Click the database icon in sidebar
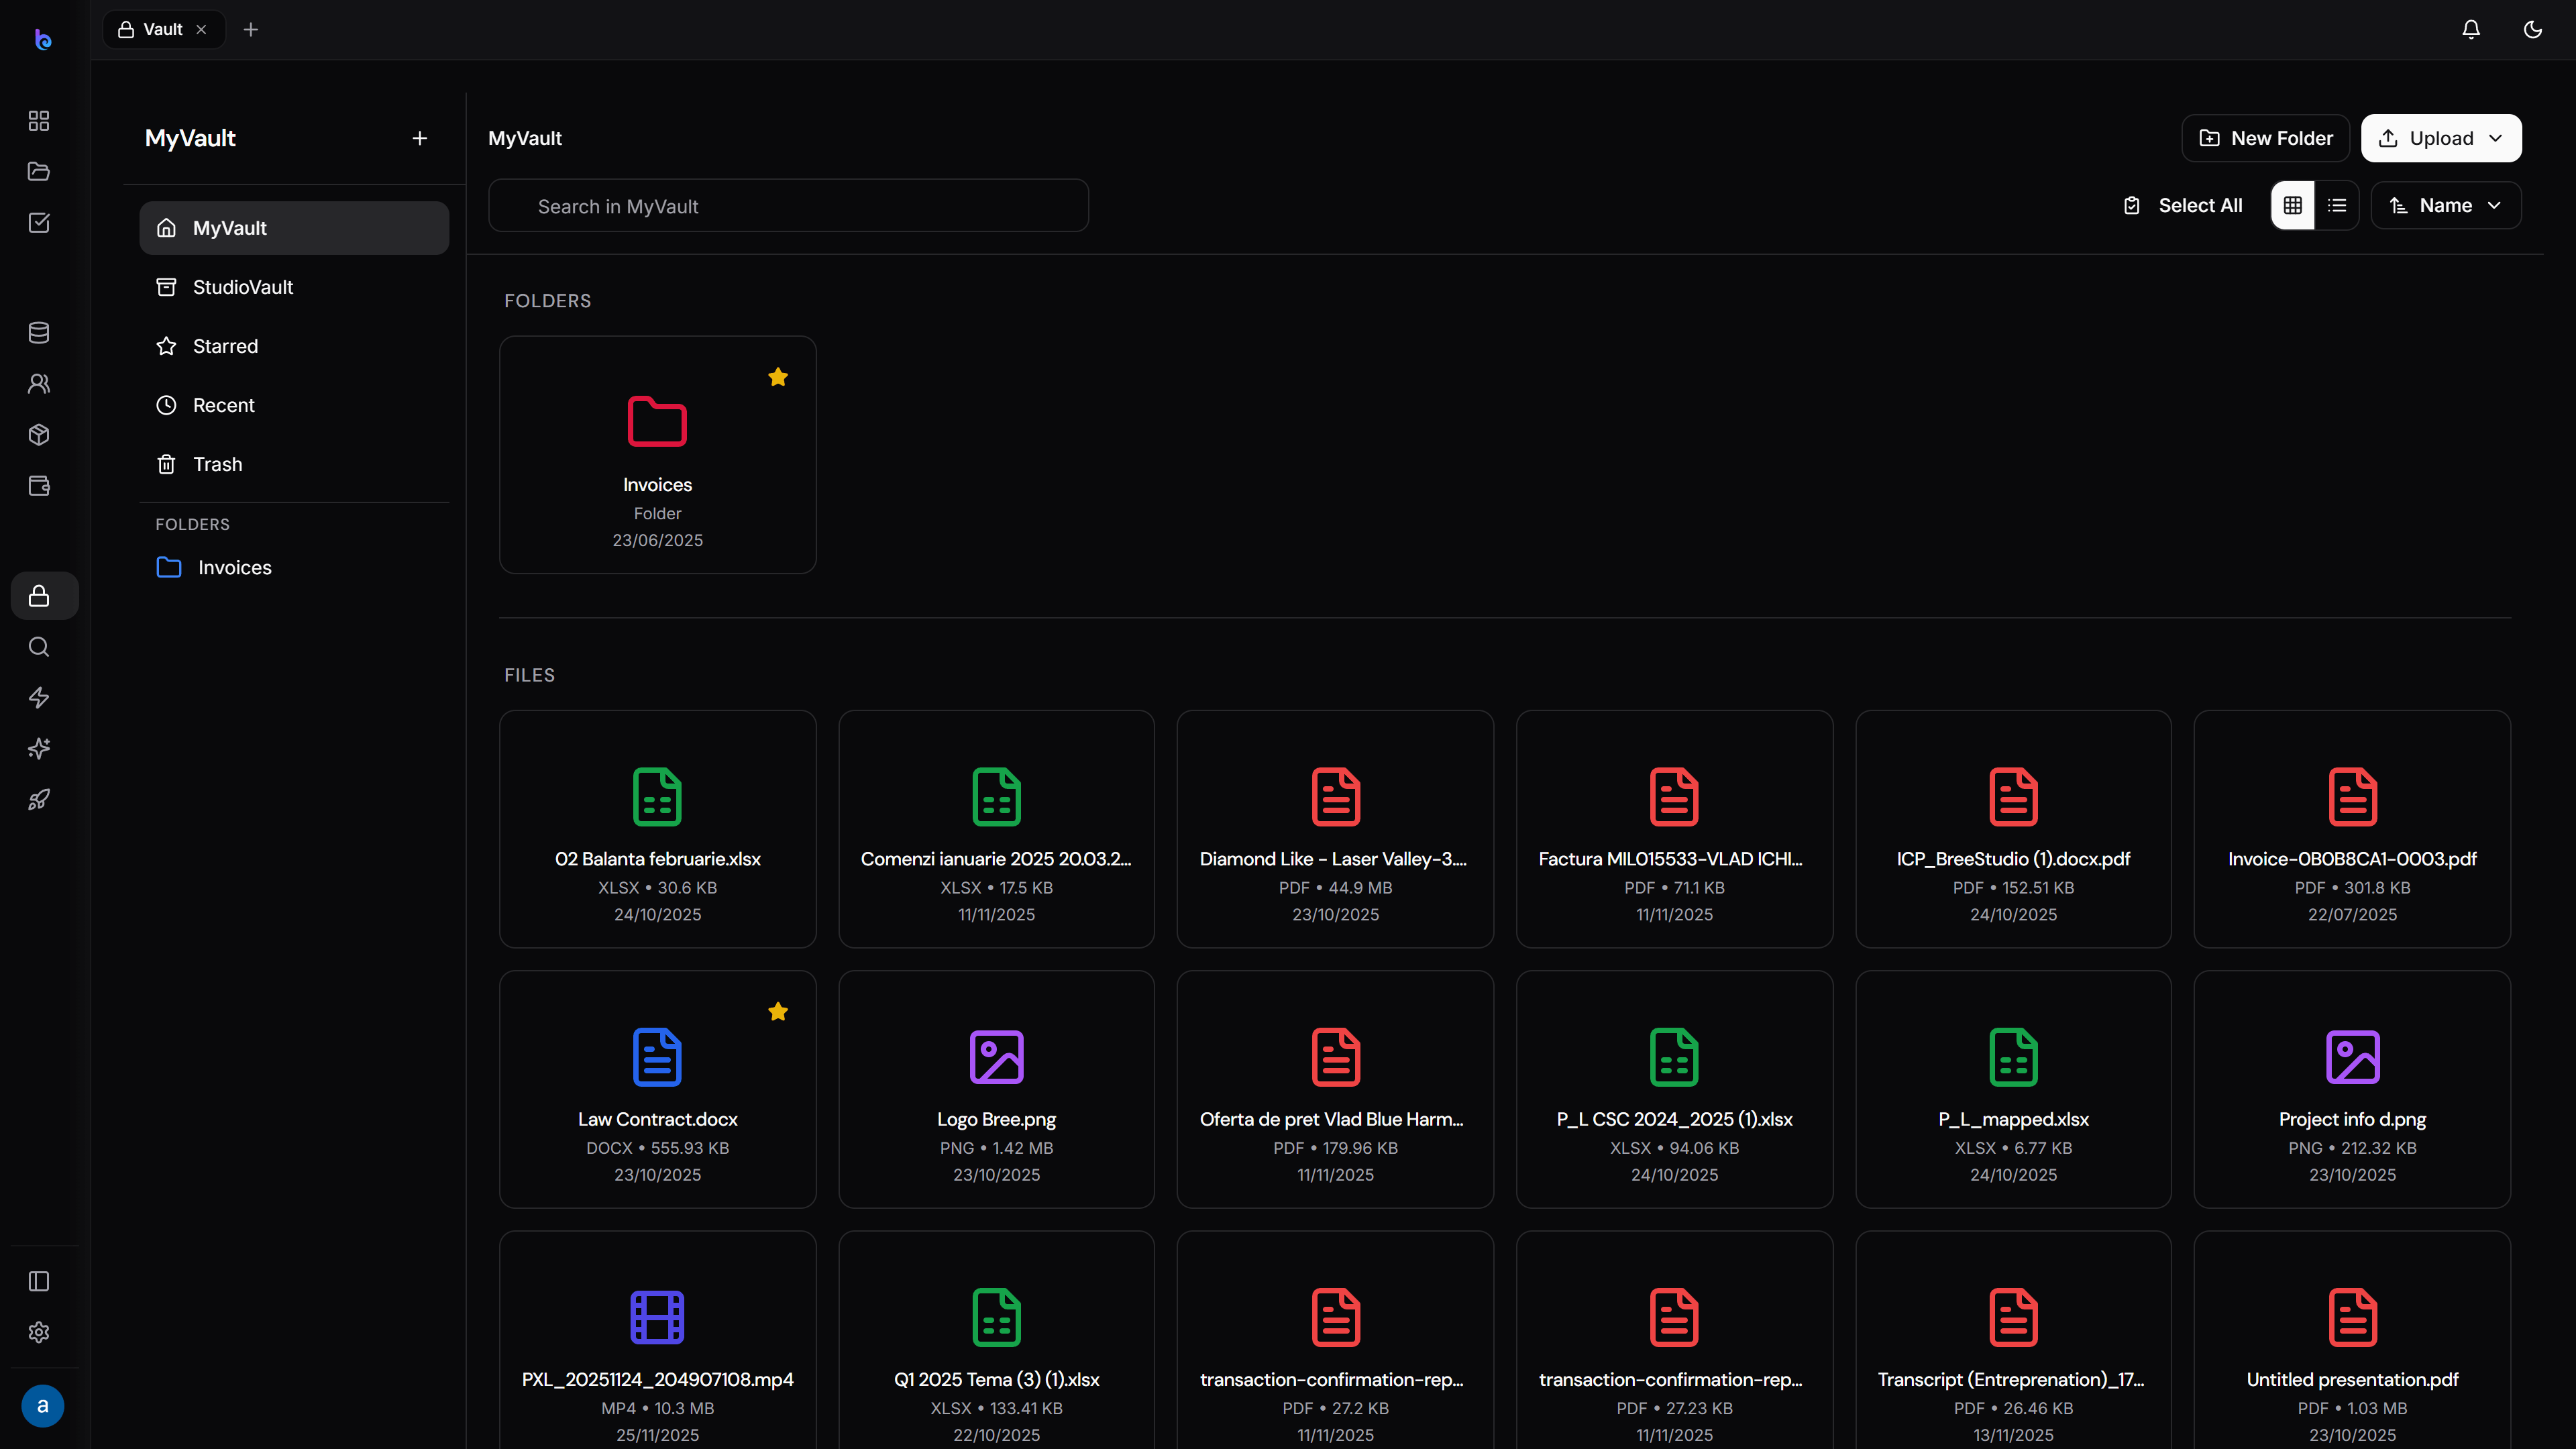 (x=39, y=333)
